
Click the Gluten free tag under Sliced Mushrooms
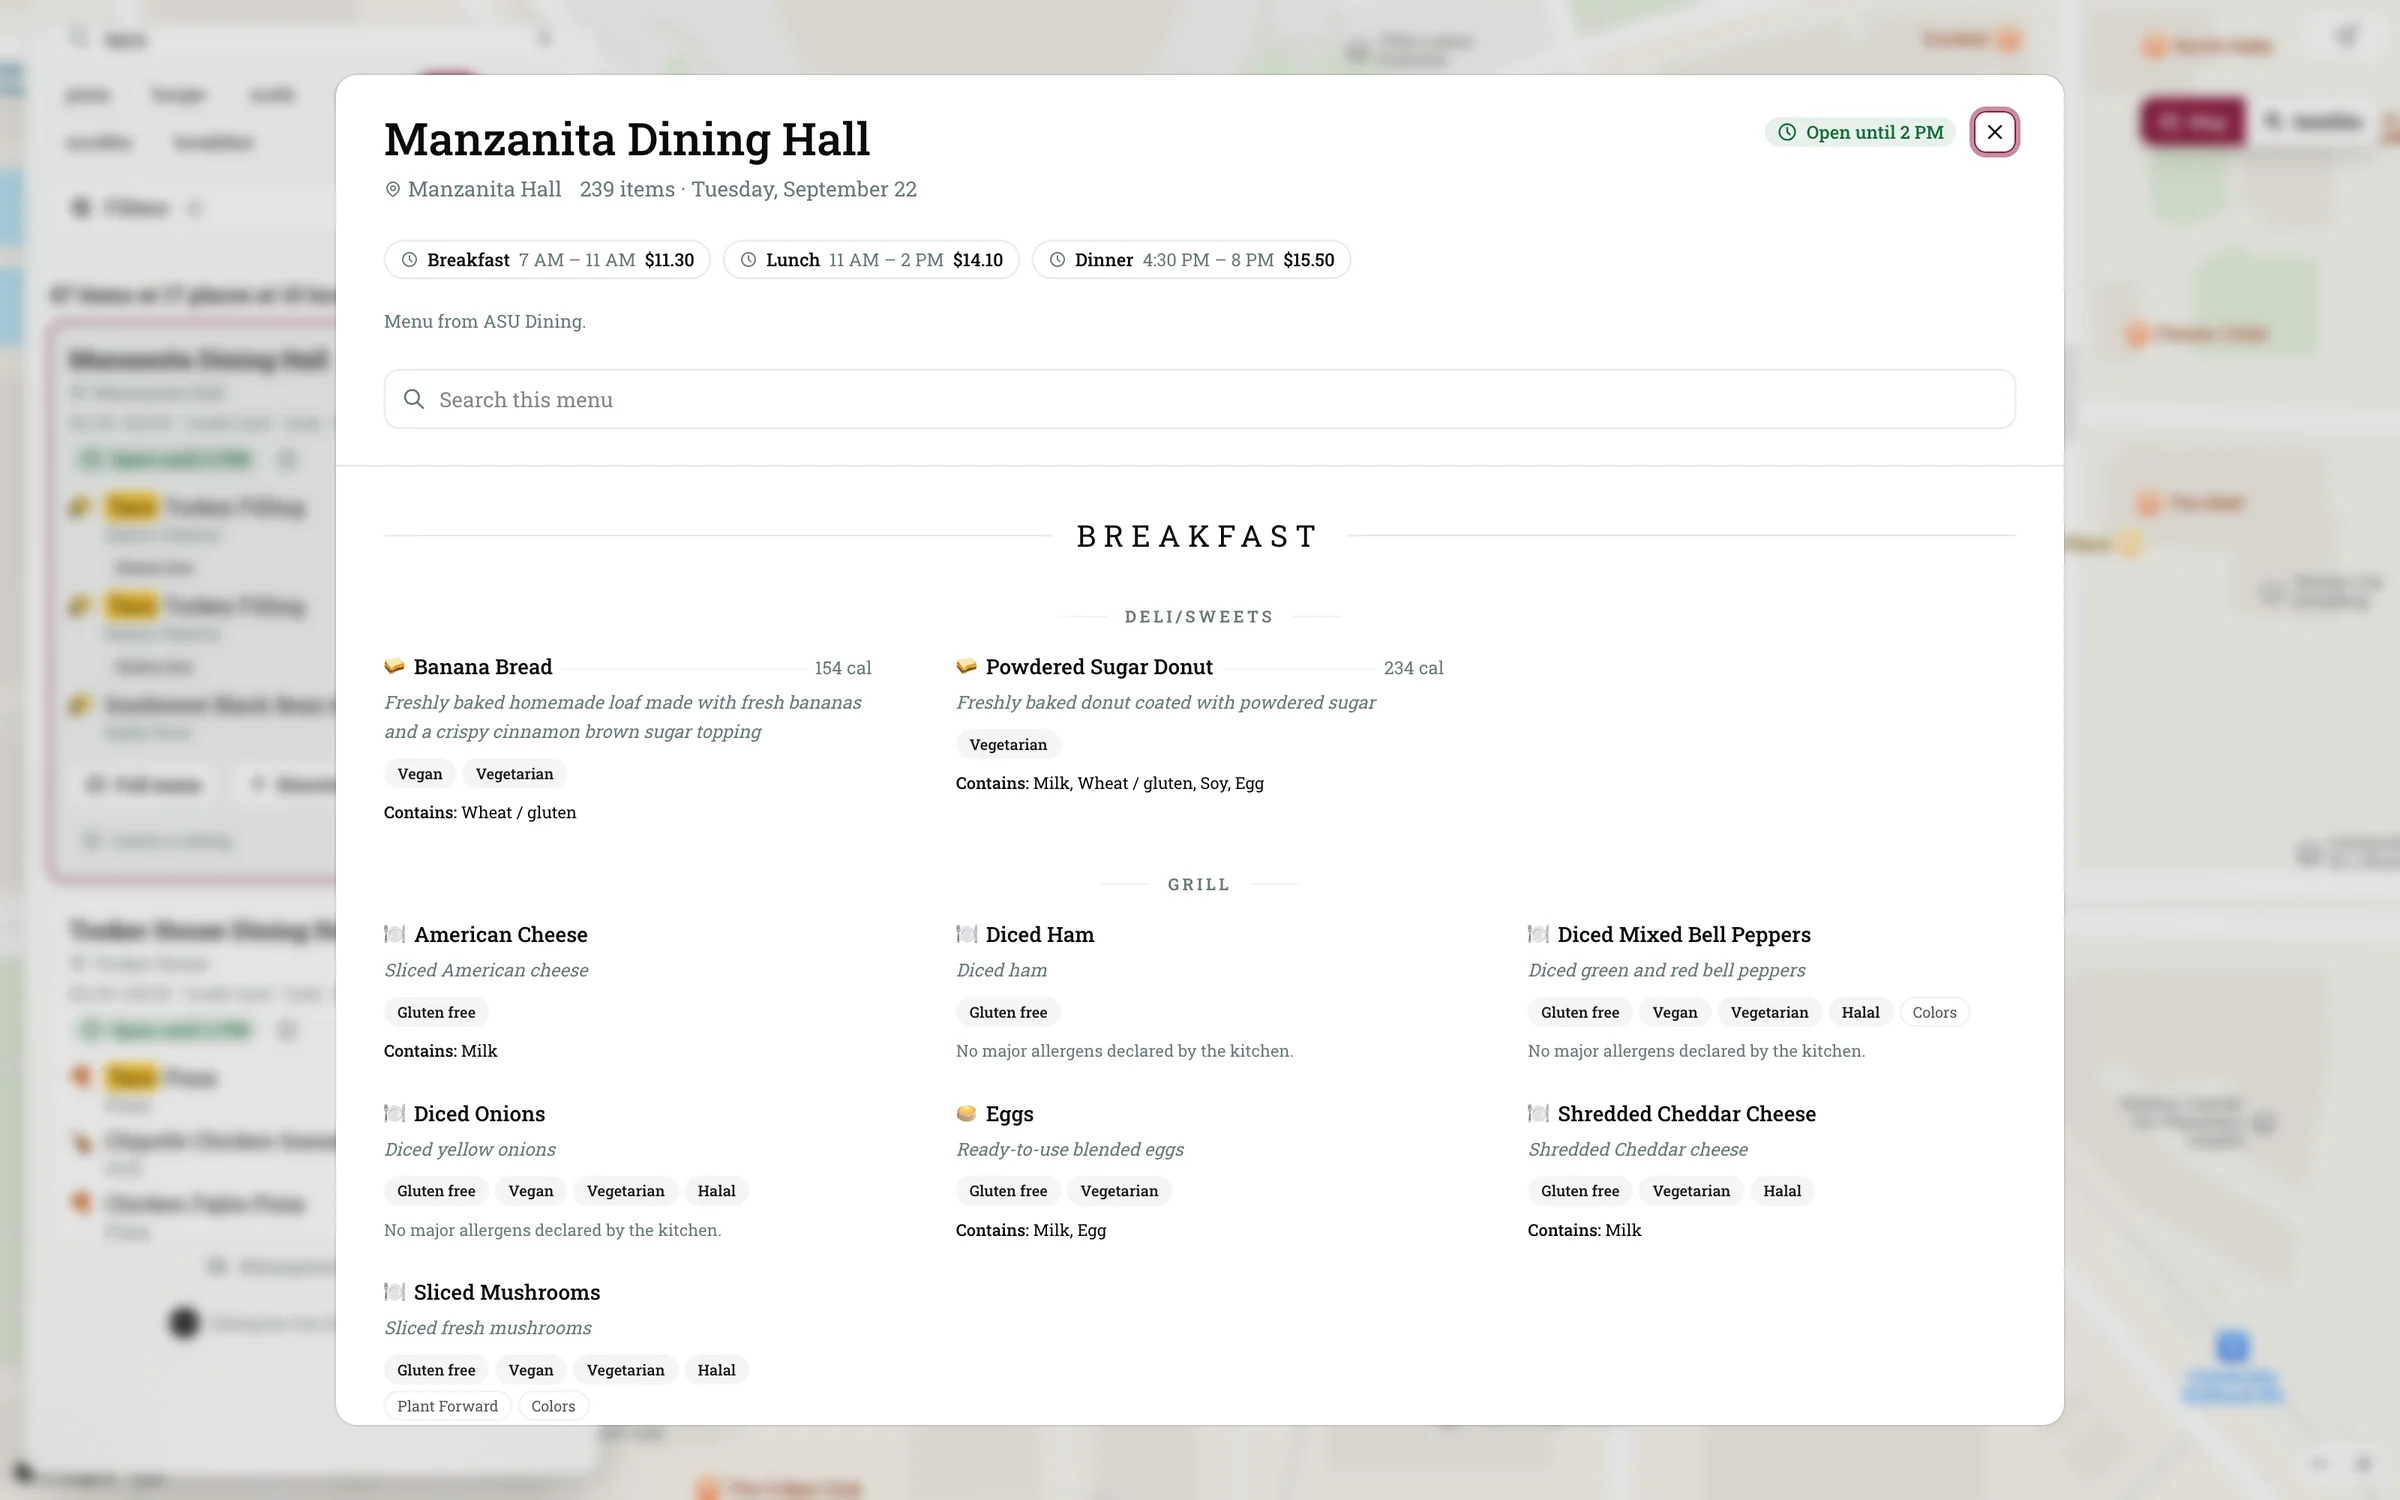click(x=436, y=1370)
